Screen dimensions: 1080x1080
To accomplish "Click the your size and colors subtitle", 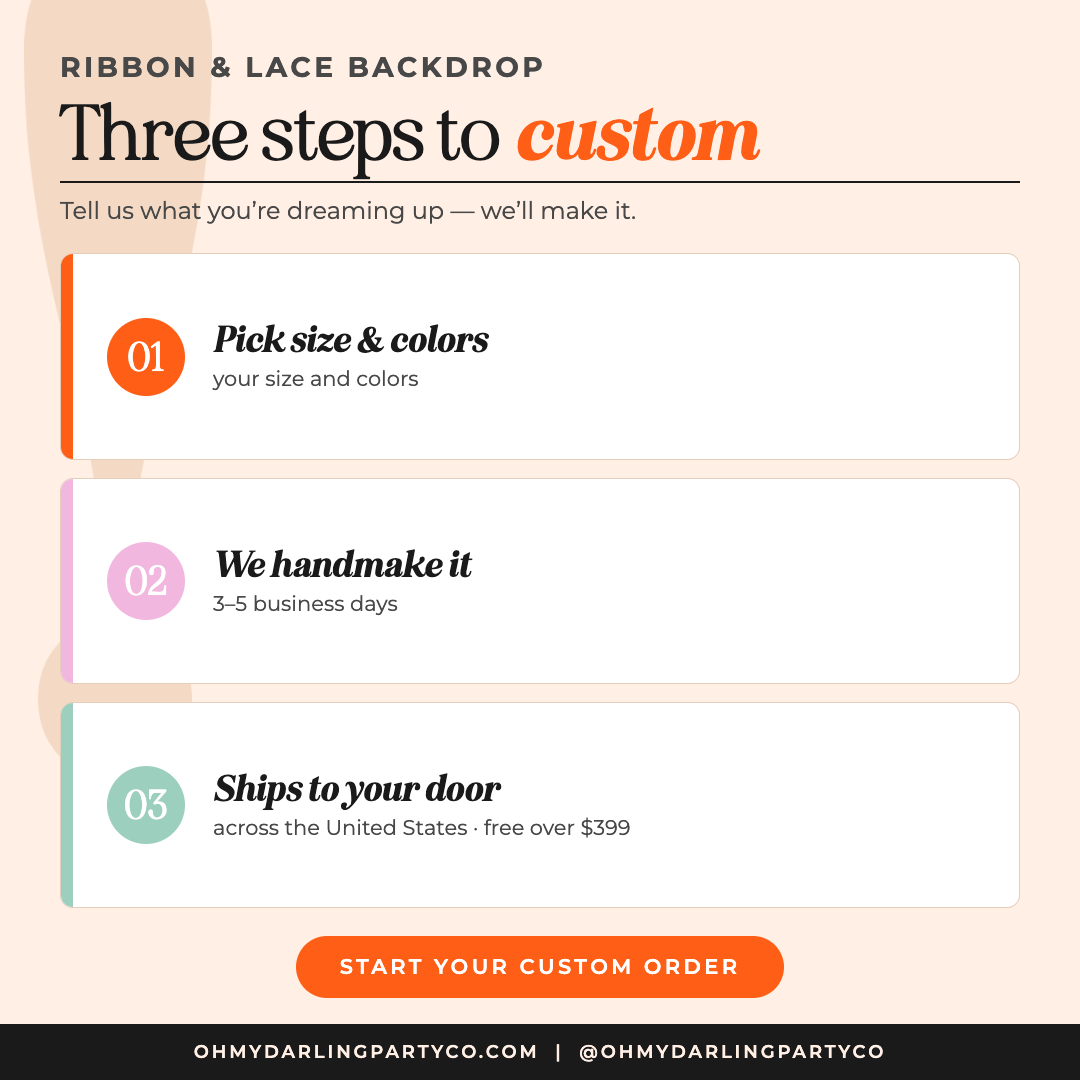I will pyautogui.click(x=315, y=380).
